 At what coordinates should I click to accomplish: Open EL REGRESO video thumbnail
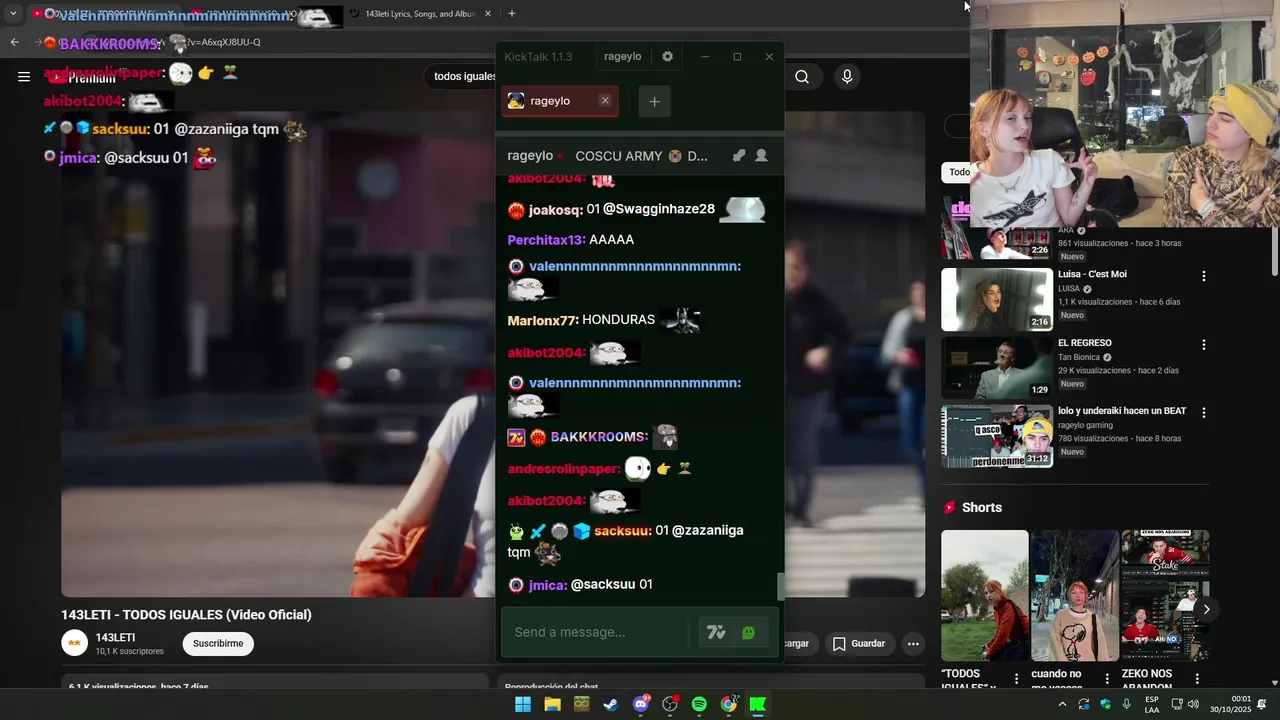[997, 368]
